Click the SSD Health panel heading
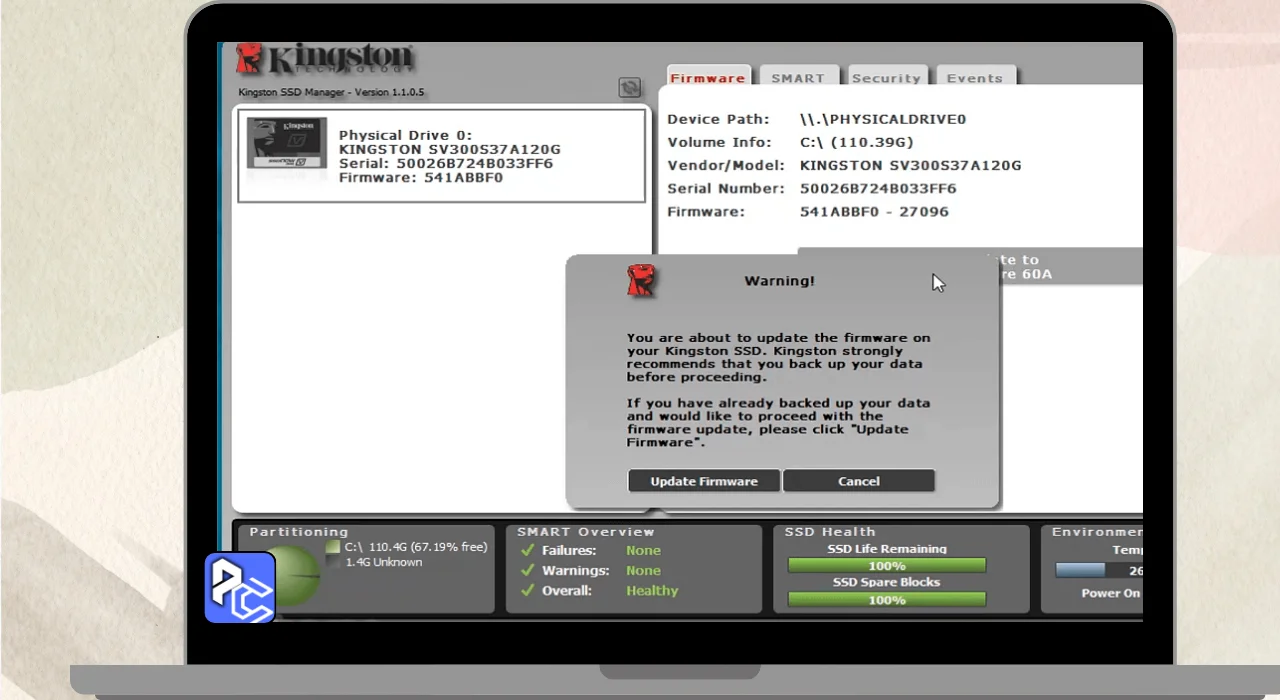 (830, 532)
